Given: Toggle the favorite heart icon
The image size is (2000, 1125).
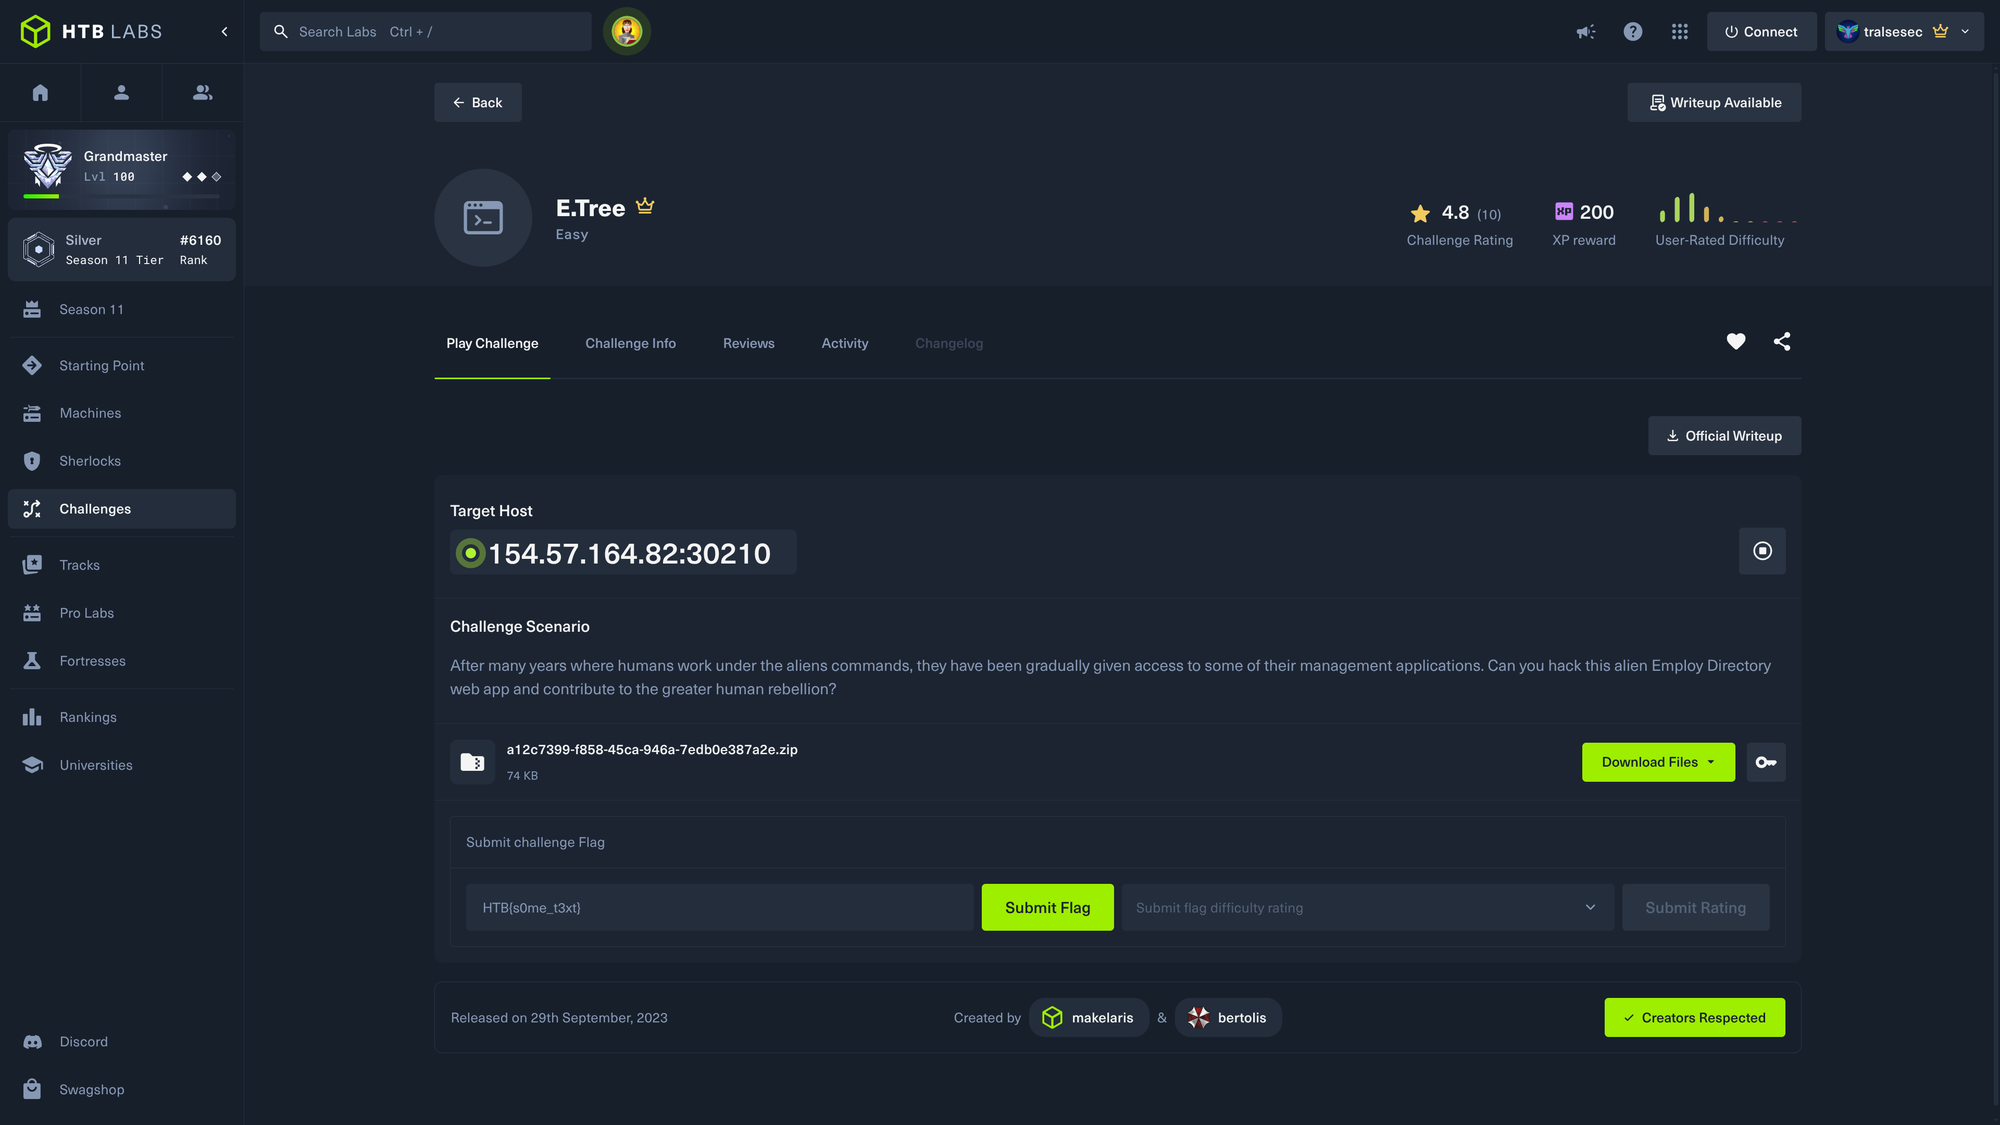Looking at the screenshot, I should pyautogui.click(x=1736, y=342).
